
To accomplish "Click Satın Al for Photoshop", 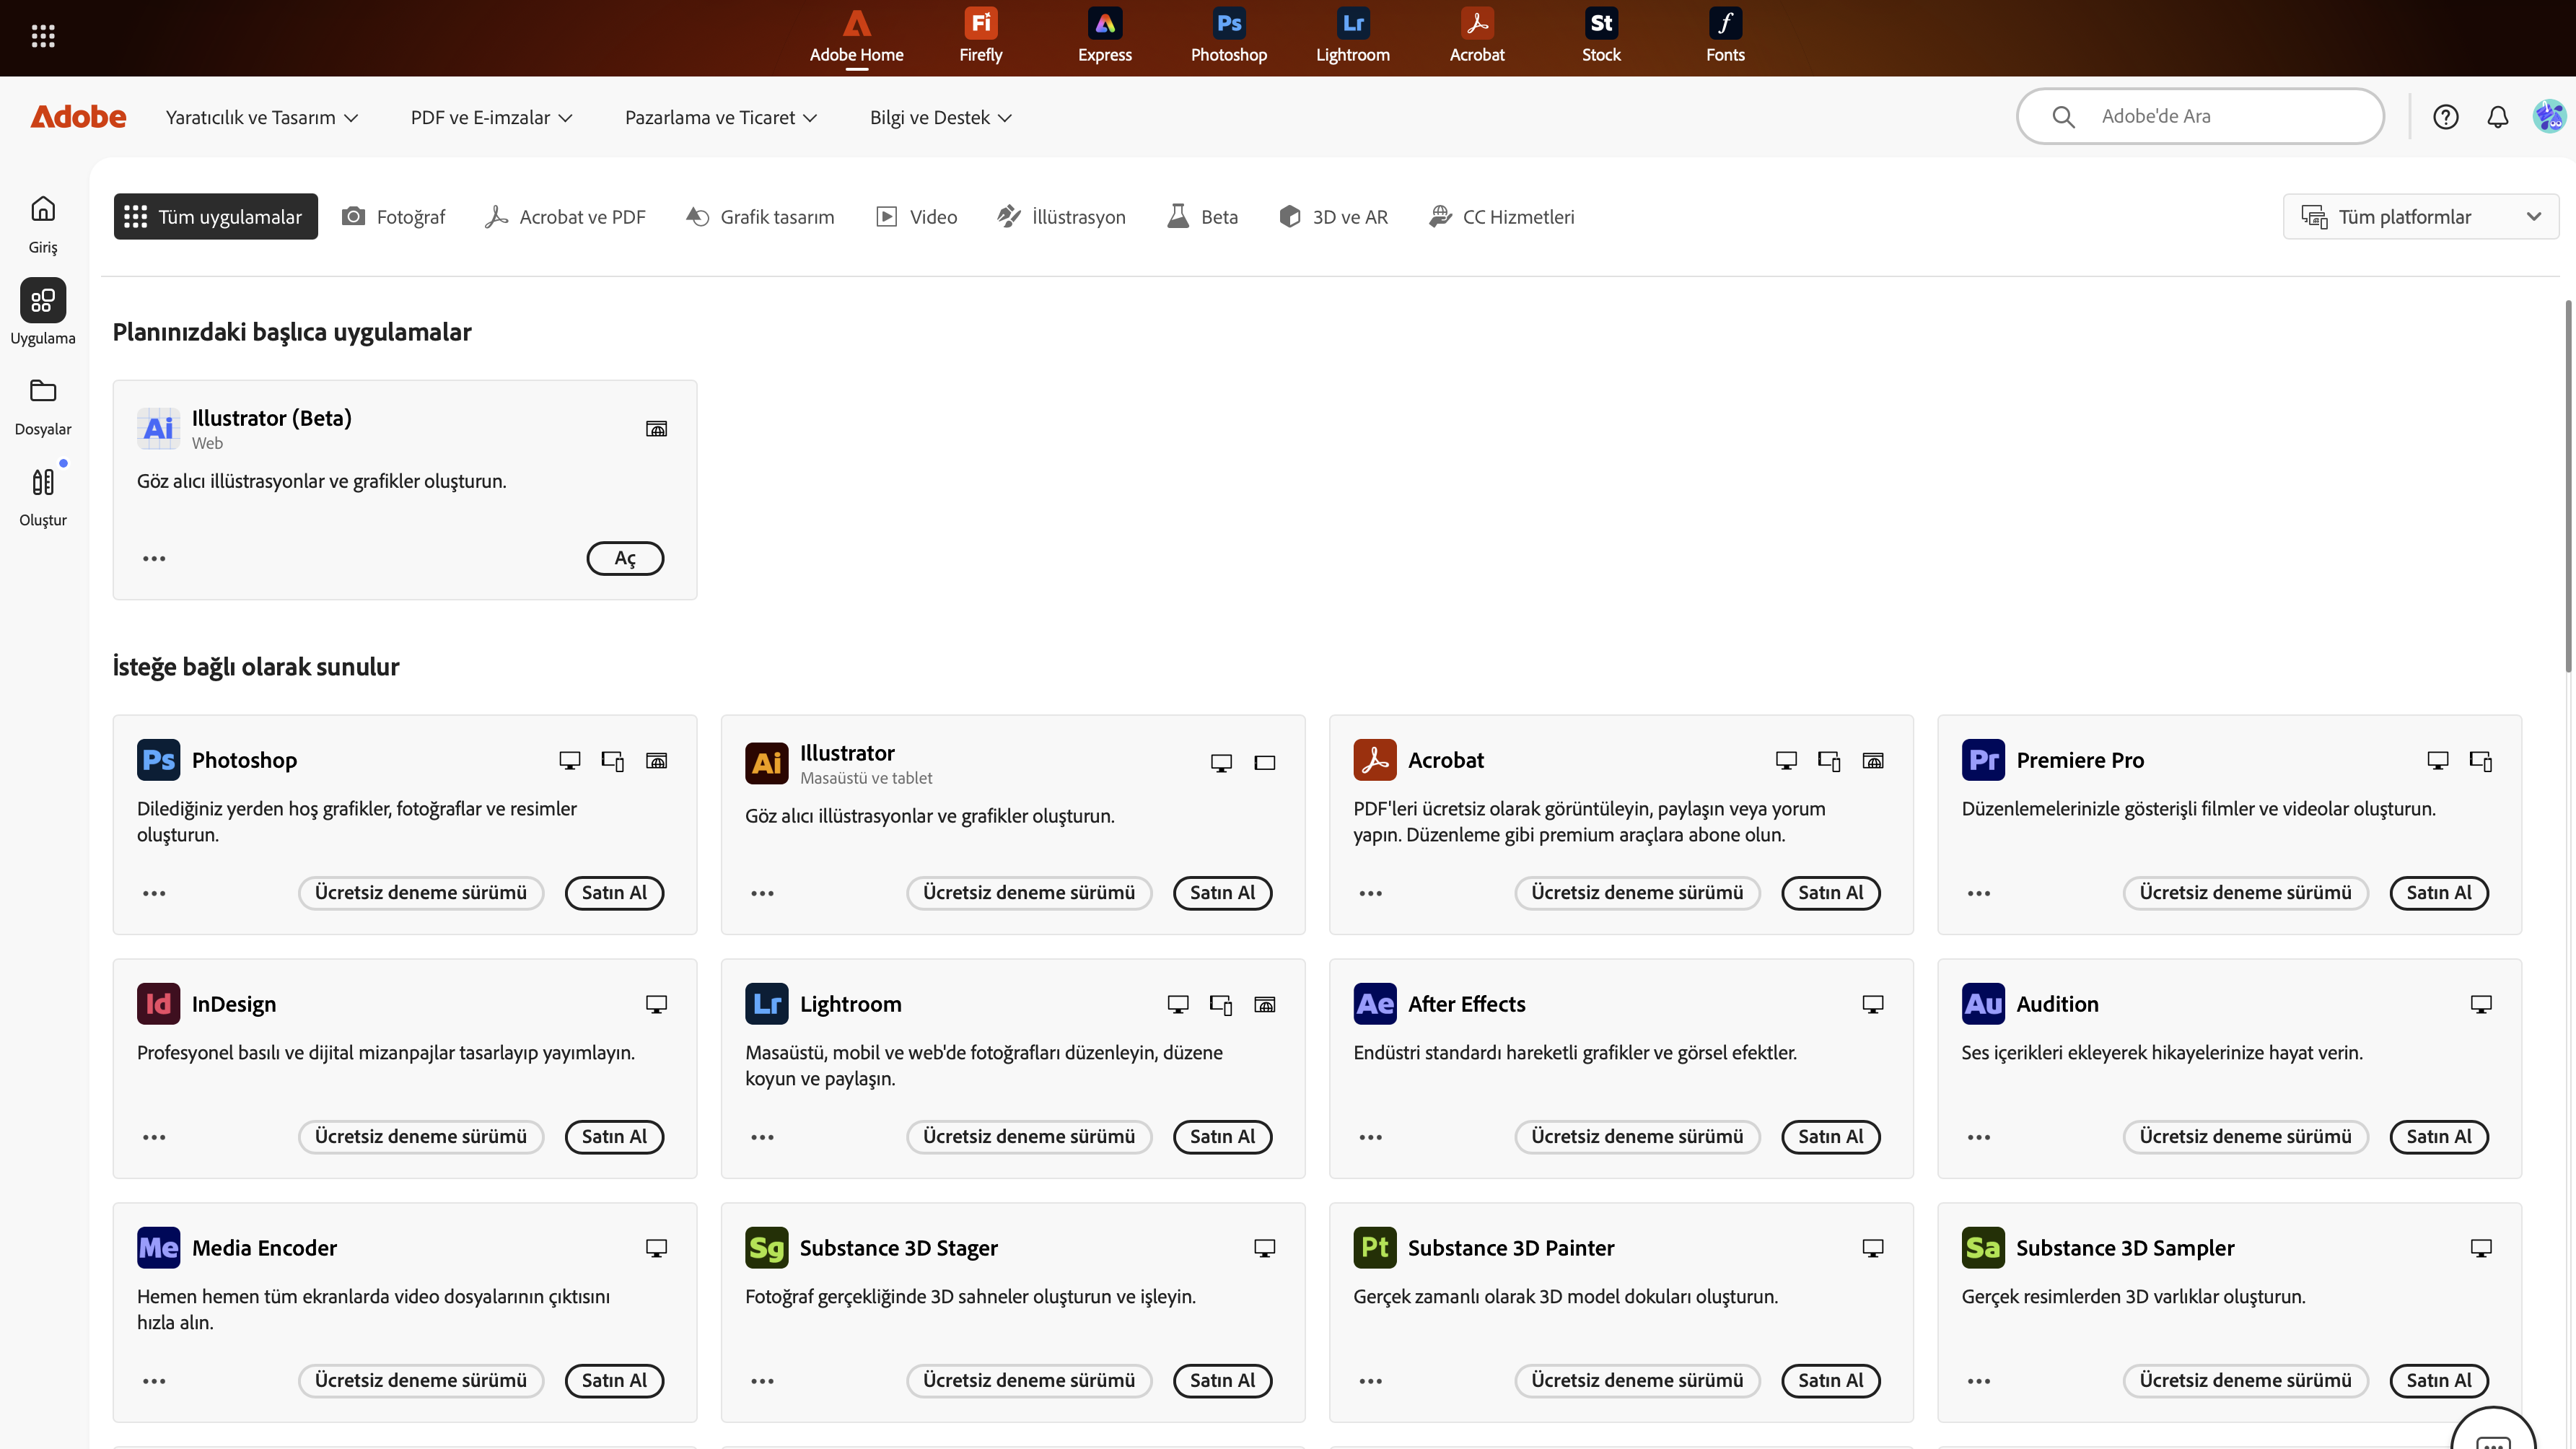I will tap(614, 893).
